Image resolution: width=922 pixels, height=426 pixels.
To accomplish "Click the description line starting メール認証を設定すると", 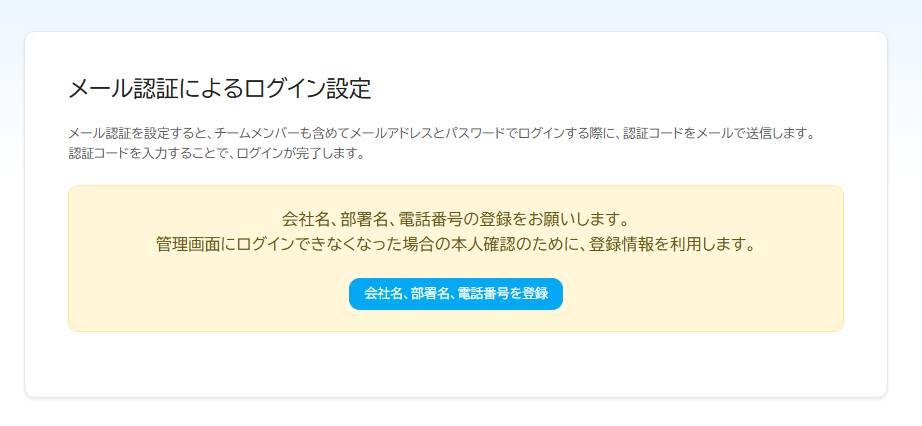I will click(x=441, y=133).
